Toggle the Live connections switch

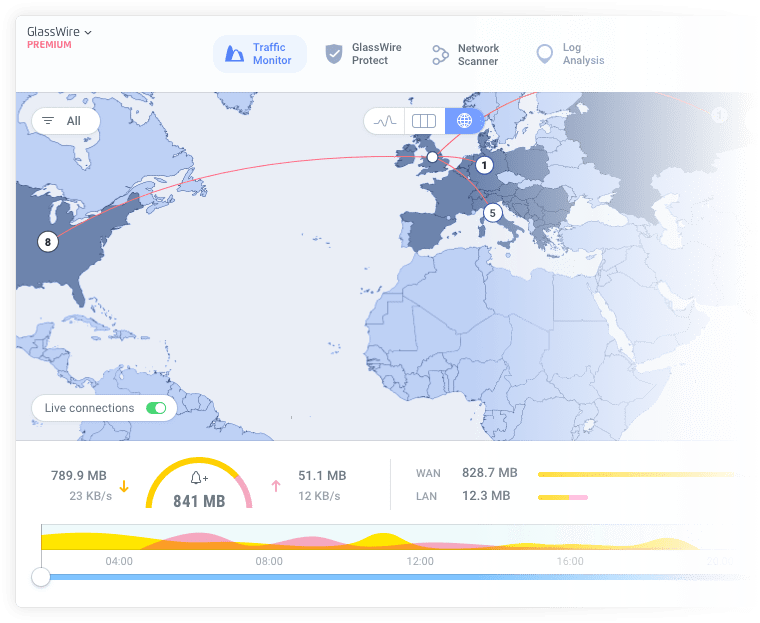[x=156, y=408]
